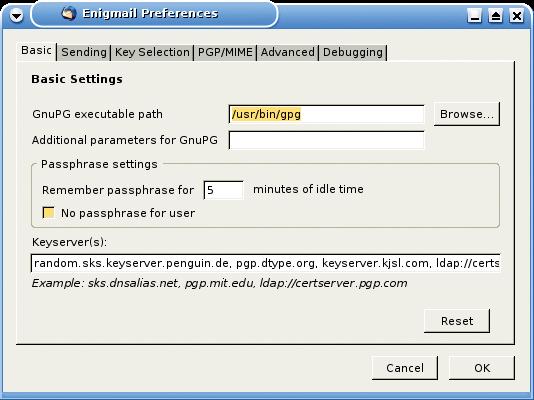Open the Key Selection tab

pos(152,52)
